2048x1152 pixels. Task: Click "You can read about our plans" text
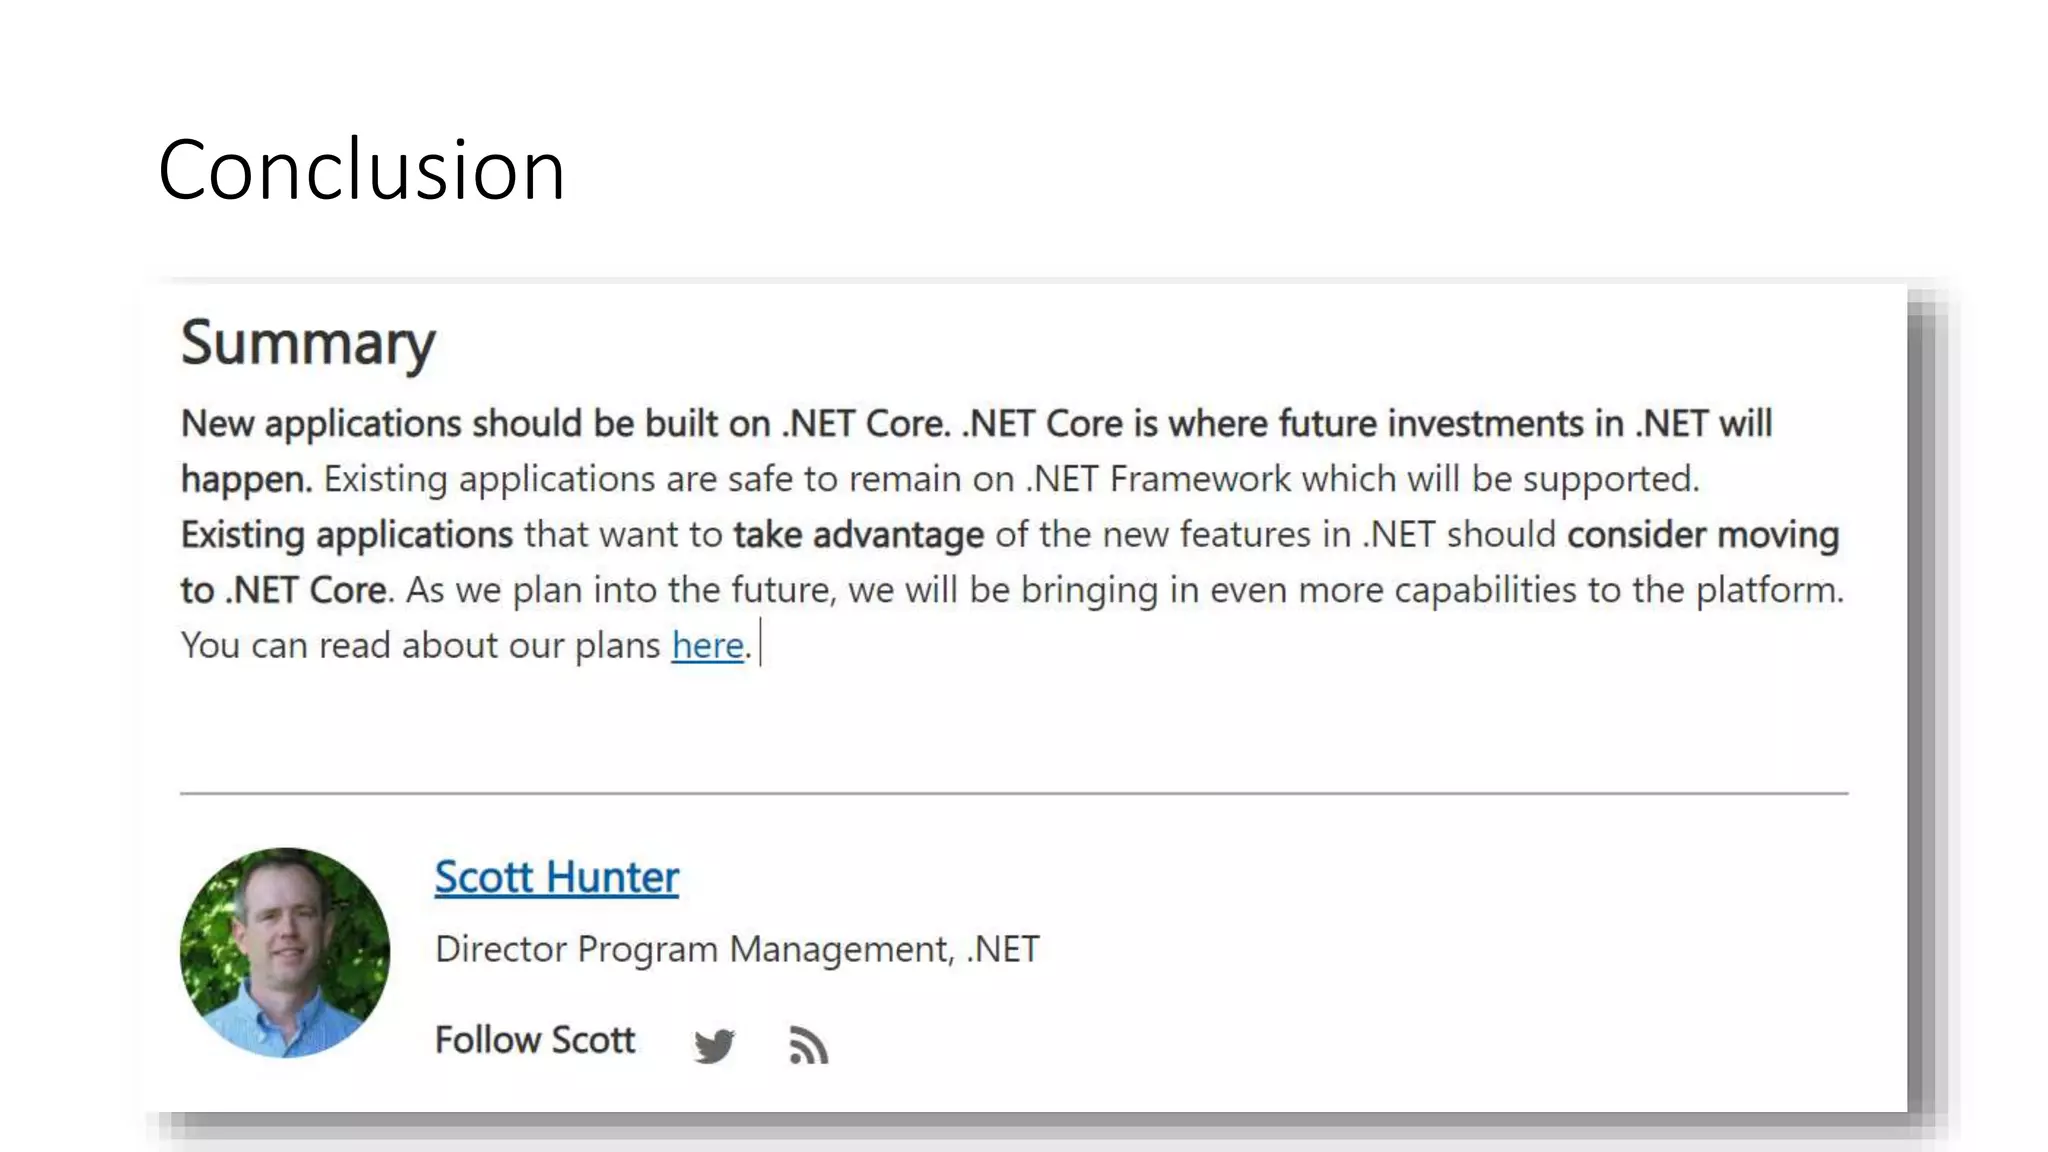point(420,646)
